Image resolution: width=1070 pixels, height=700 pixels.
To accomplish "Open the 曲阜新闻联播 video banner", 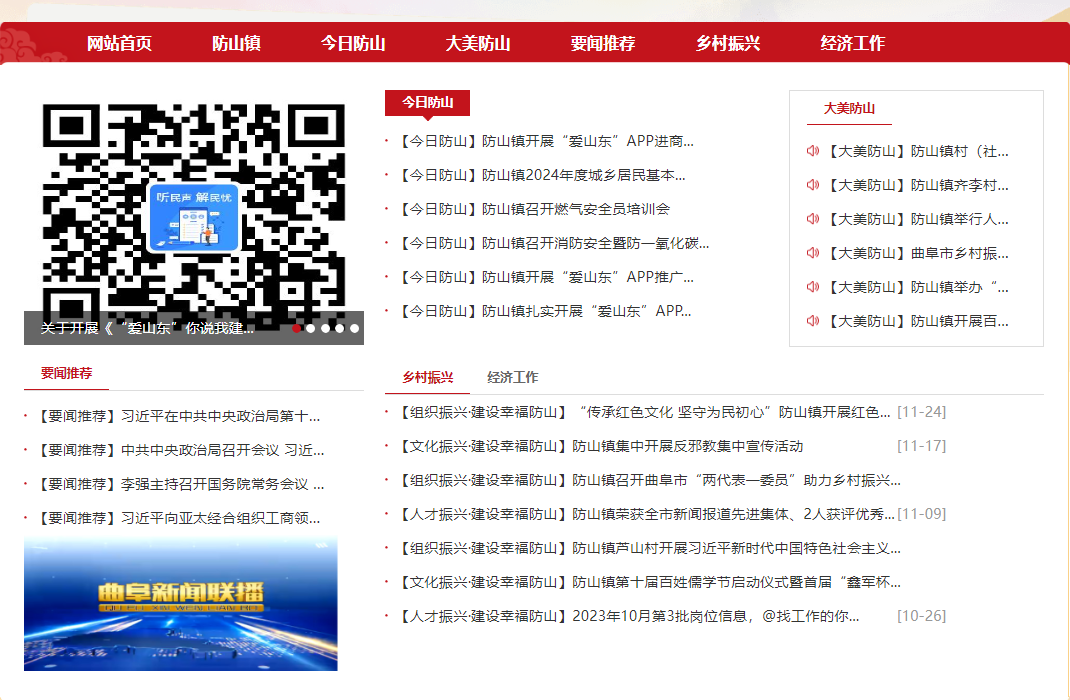I will click(181, 604).
